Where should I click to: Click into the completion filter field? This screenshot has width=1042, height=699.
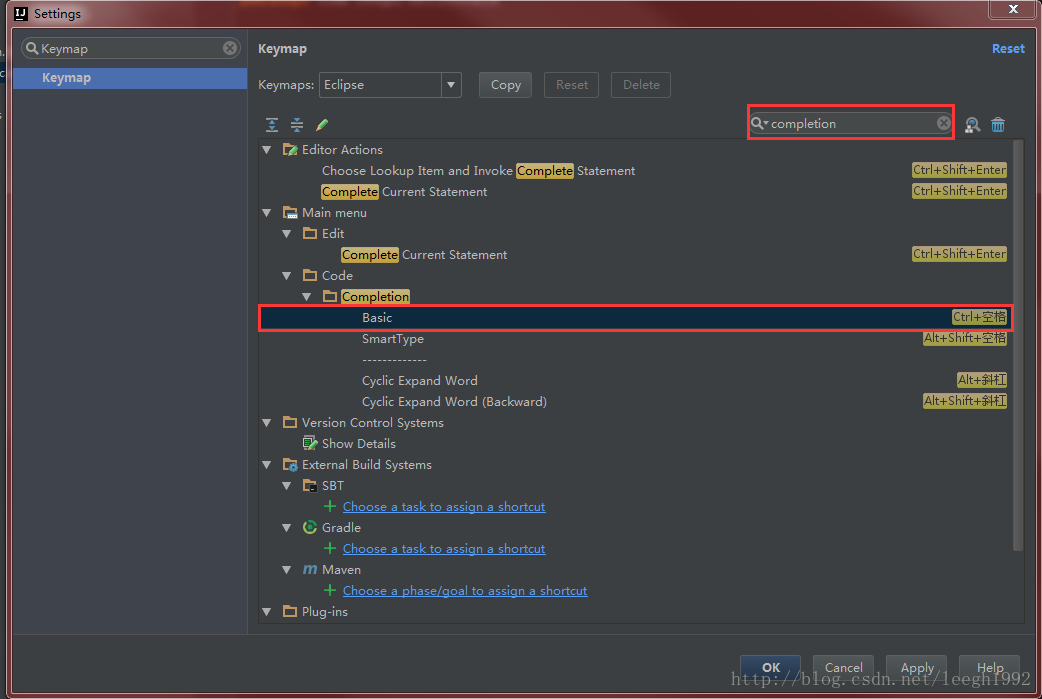(851, 123)
